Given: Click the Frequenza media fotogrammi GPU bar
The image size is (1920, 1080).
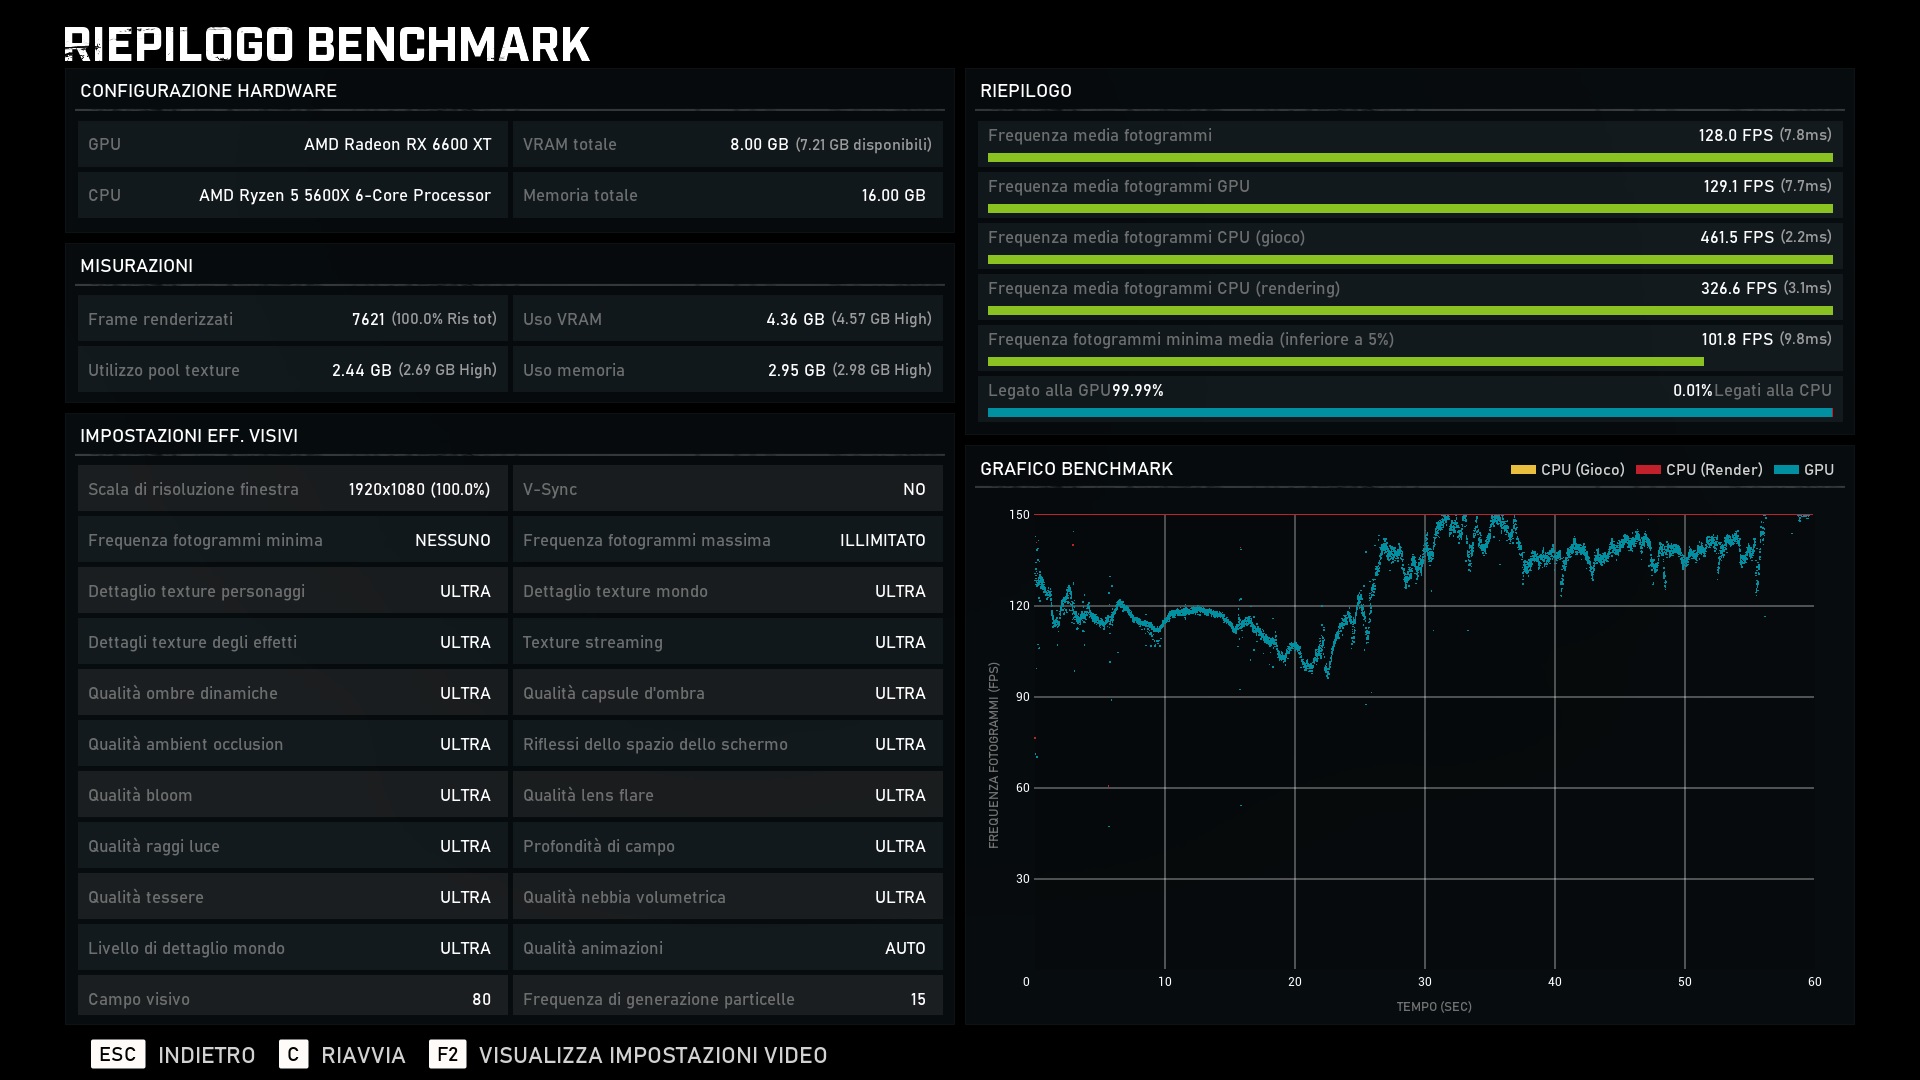Looking at the screenshot, I should (x=1410, y=209).
